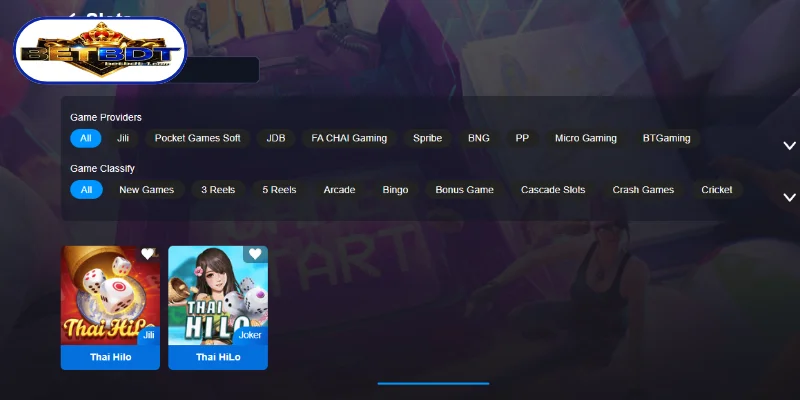Open the Jili Thai Hilo game thumbnail
This screenshot has height=400, width=800.
coord(110,295)
